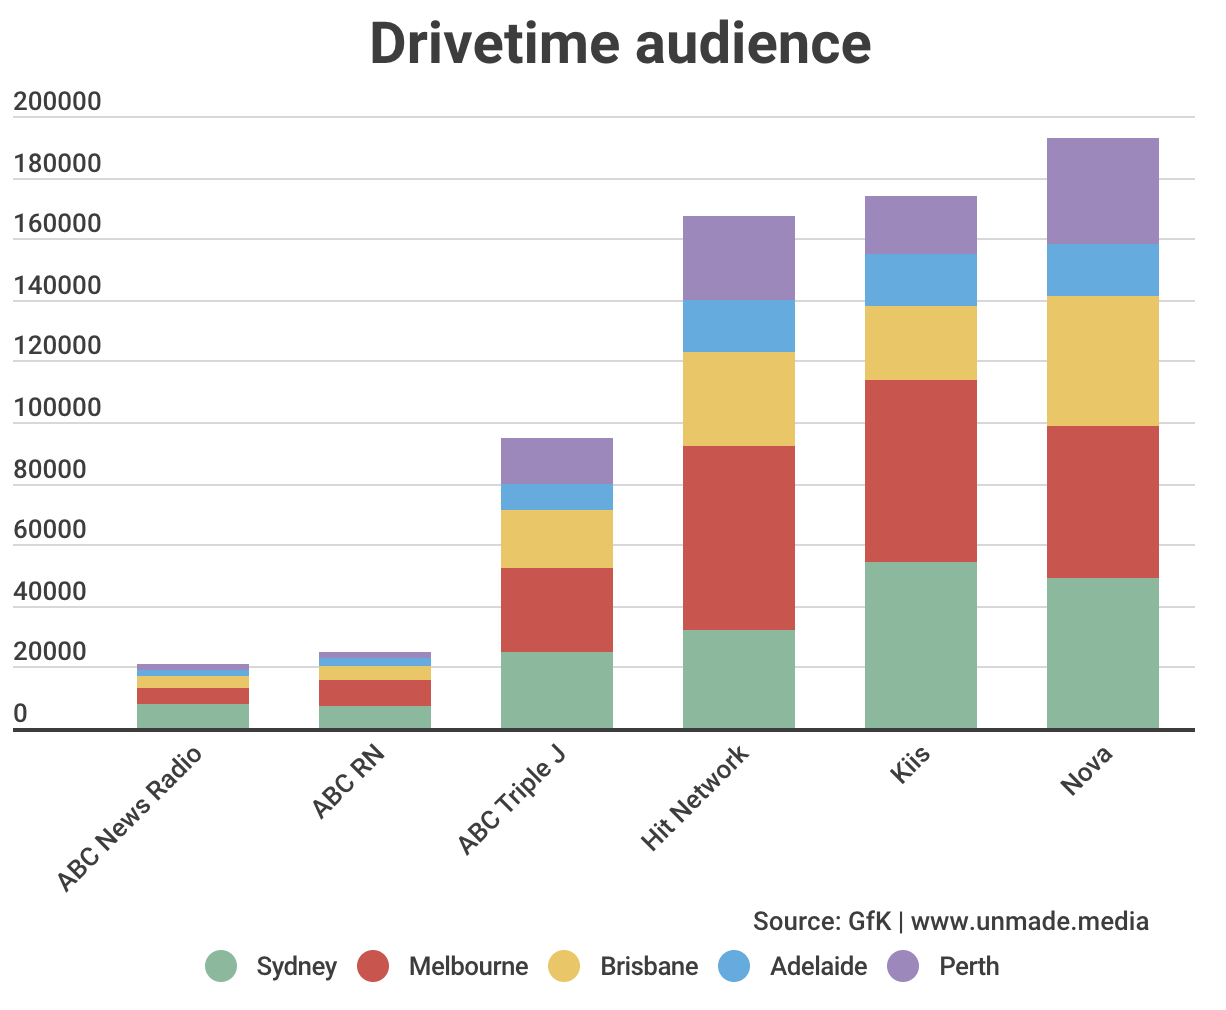This screenshot has height=1010, width=1226.
Task: Pick the Hit Network bar's Adelaide segment
Action: [739, 326]
